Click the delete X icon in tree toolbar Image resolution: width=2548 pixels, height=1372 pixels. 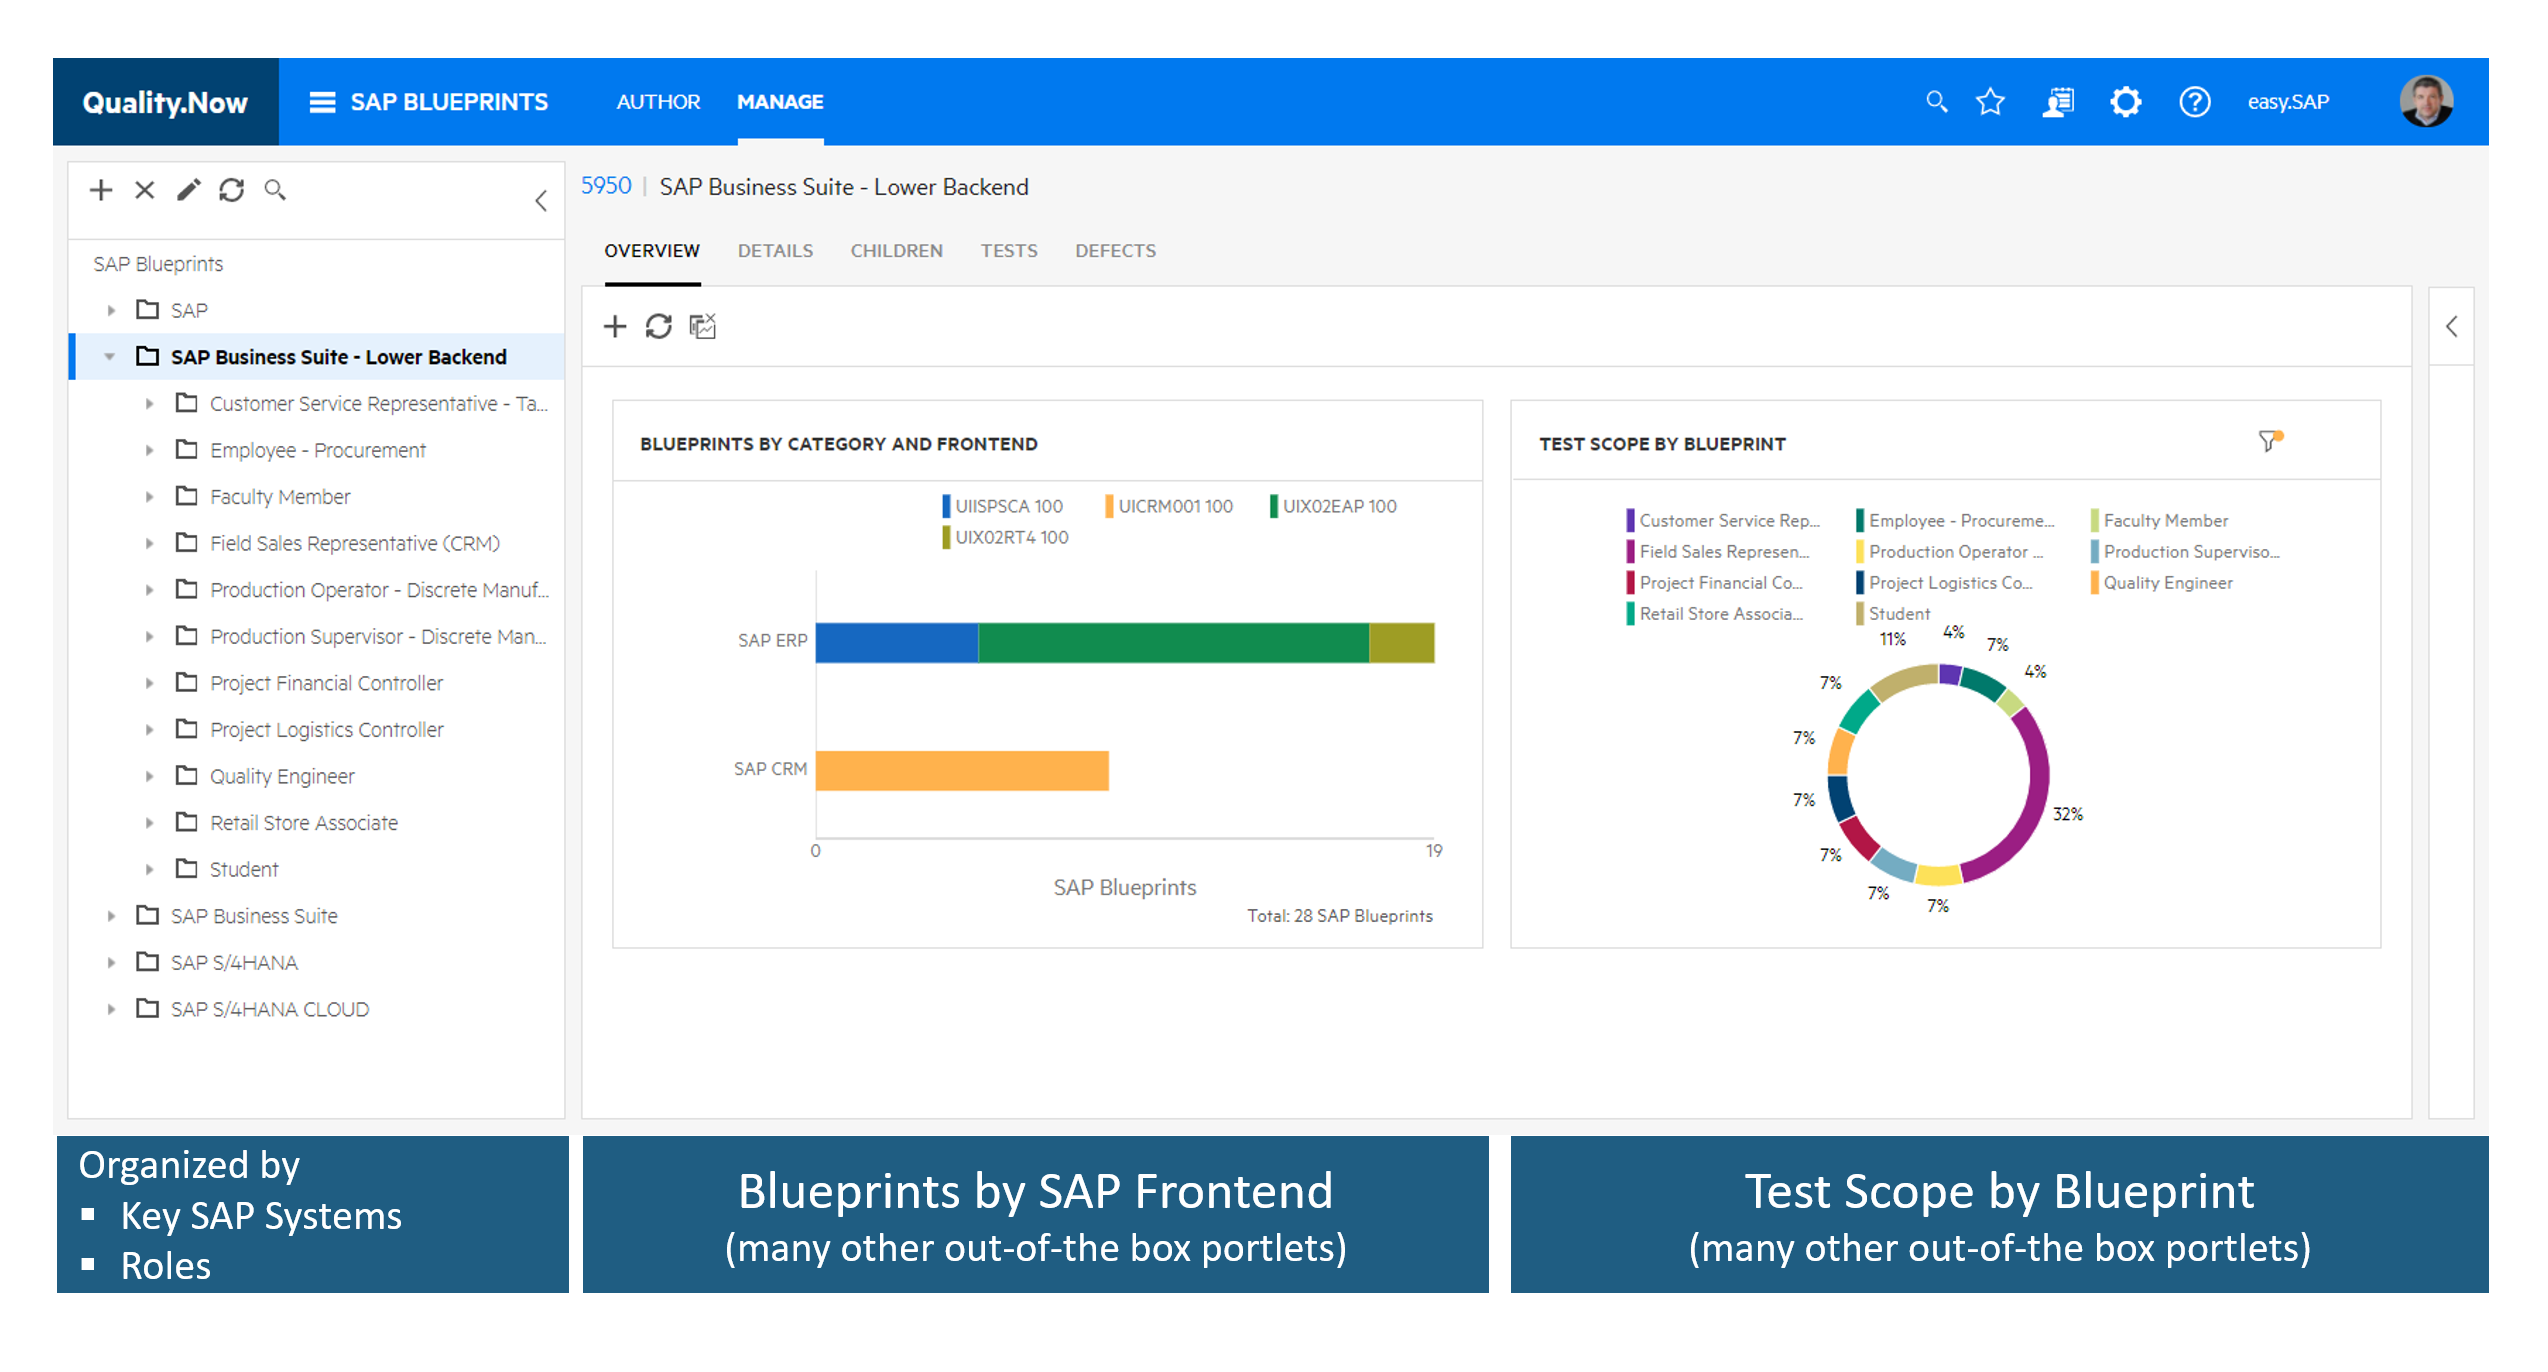click(x=145, y=190)
